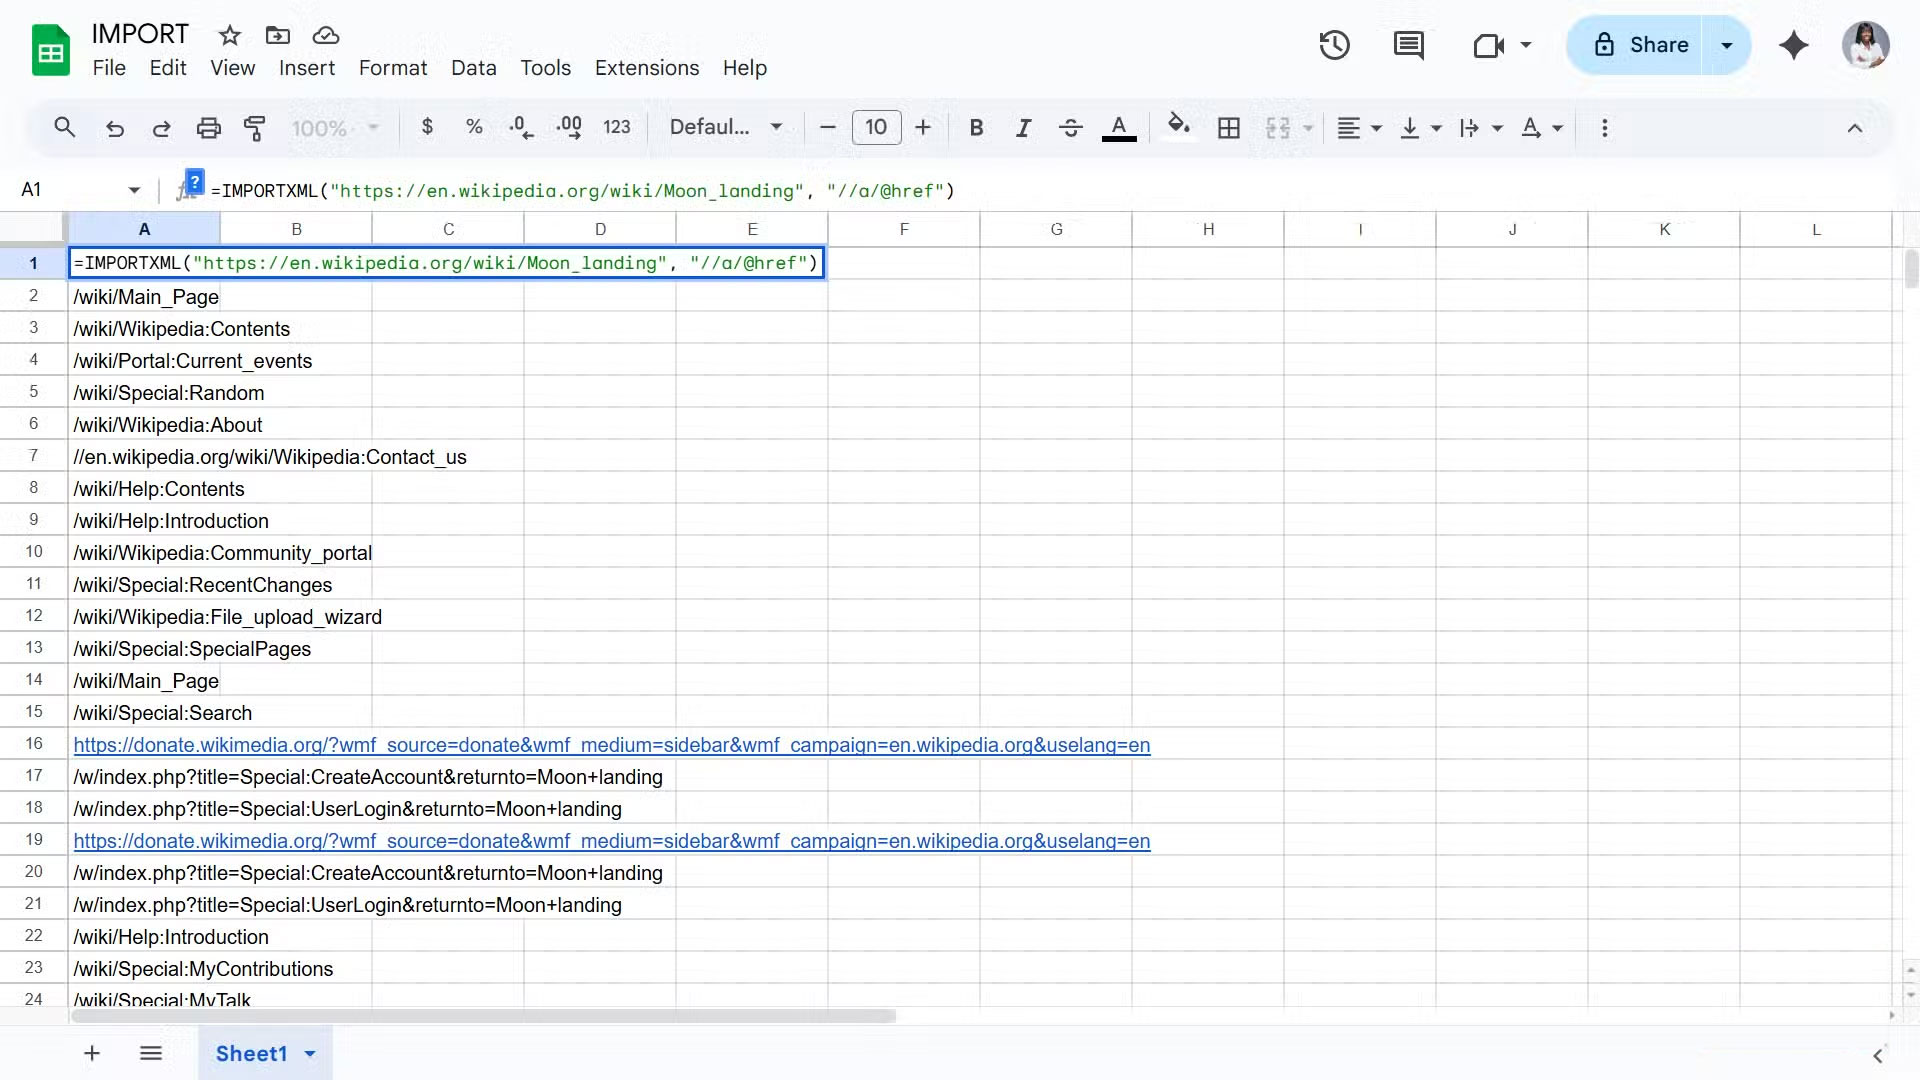Expand the horizontal alignment options
This screenshot has height=1080, width=1920.
[1374, 128]
